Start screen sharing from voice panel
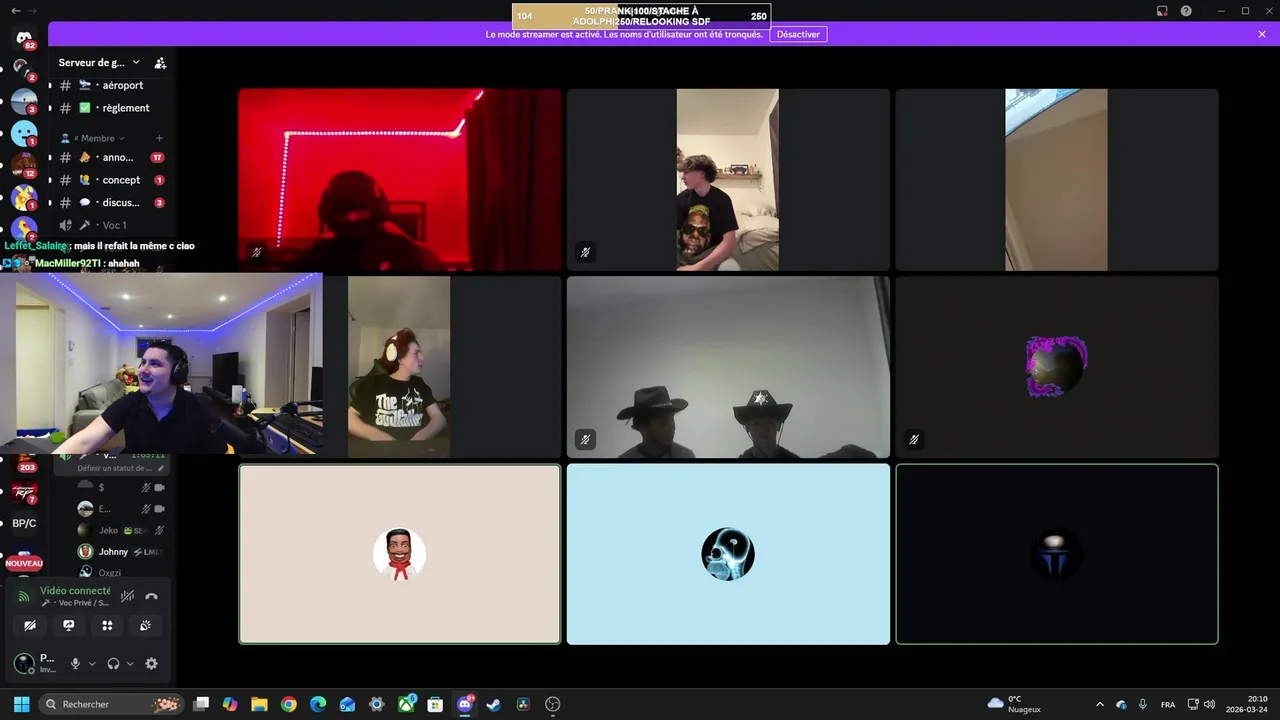Viewport: 1280px width, 720px height. (x=68, y=625)
